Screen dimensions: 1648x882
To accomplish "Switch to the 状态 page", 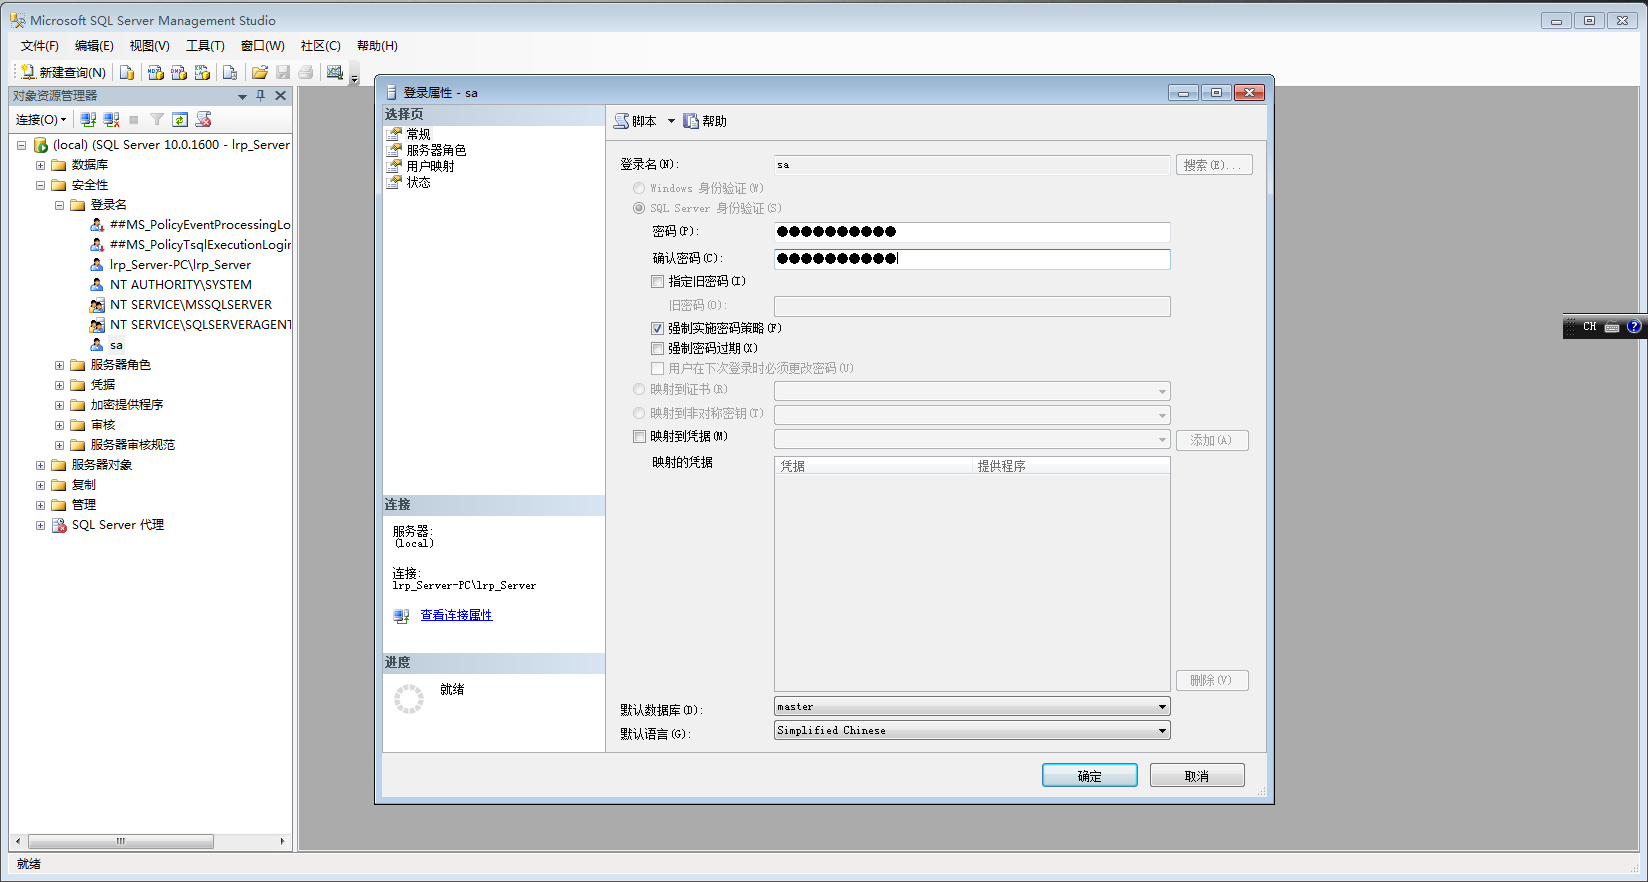I will 418,183.
